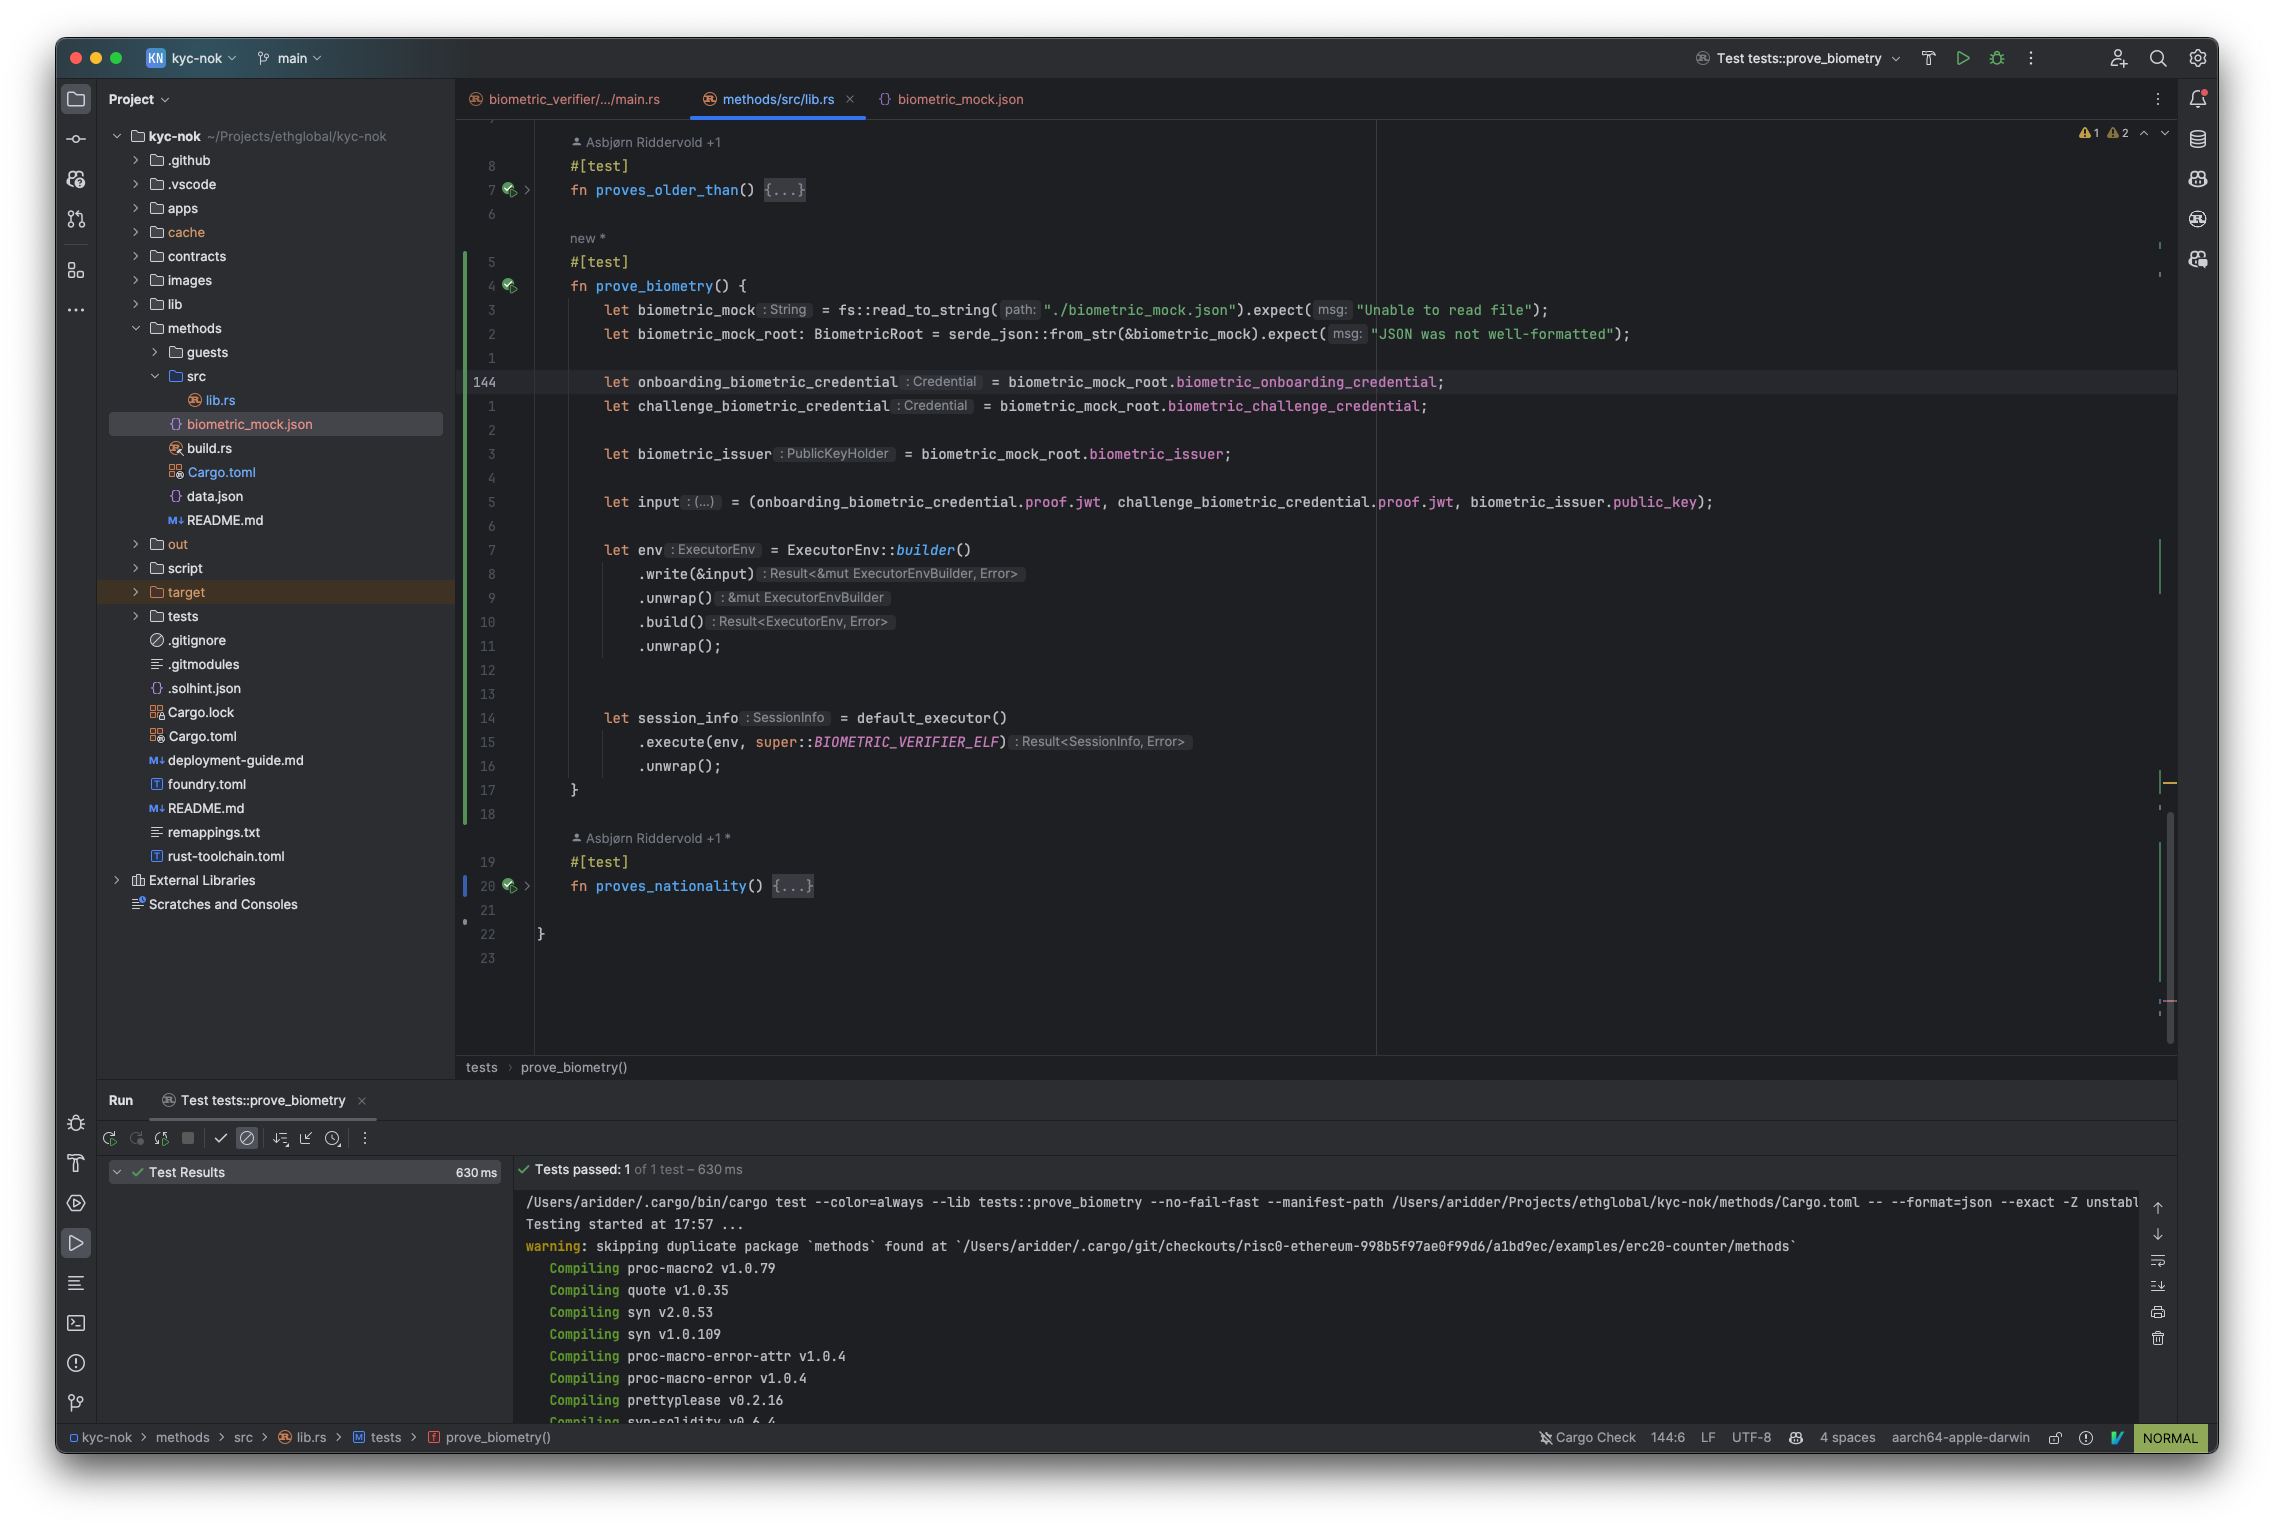Viewport: 2274px width, 1527px height.
Task: Toggle the green test pass checkbox line 20
Action: (x=509, y=886)
